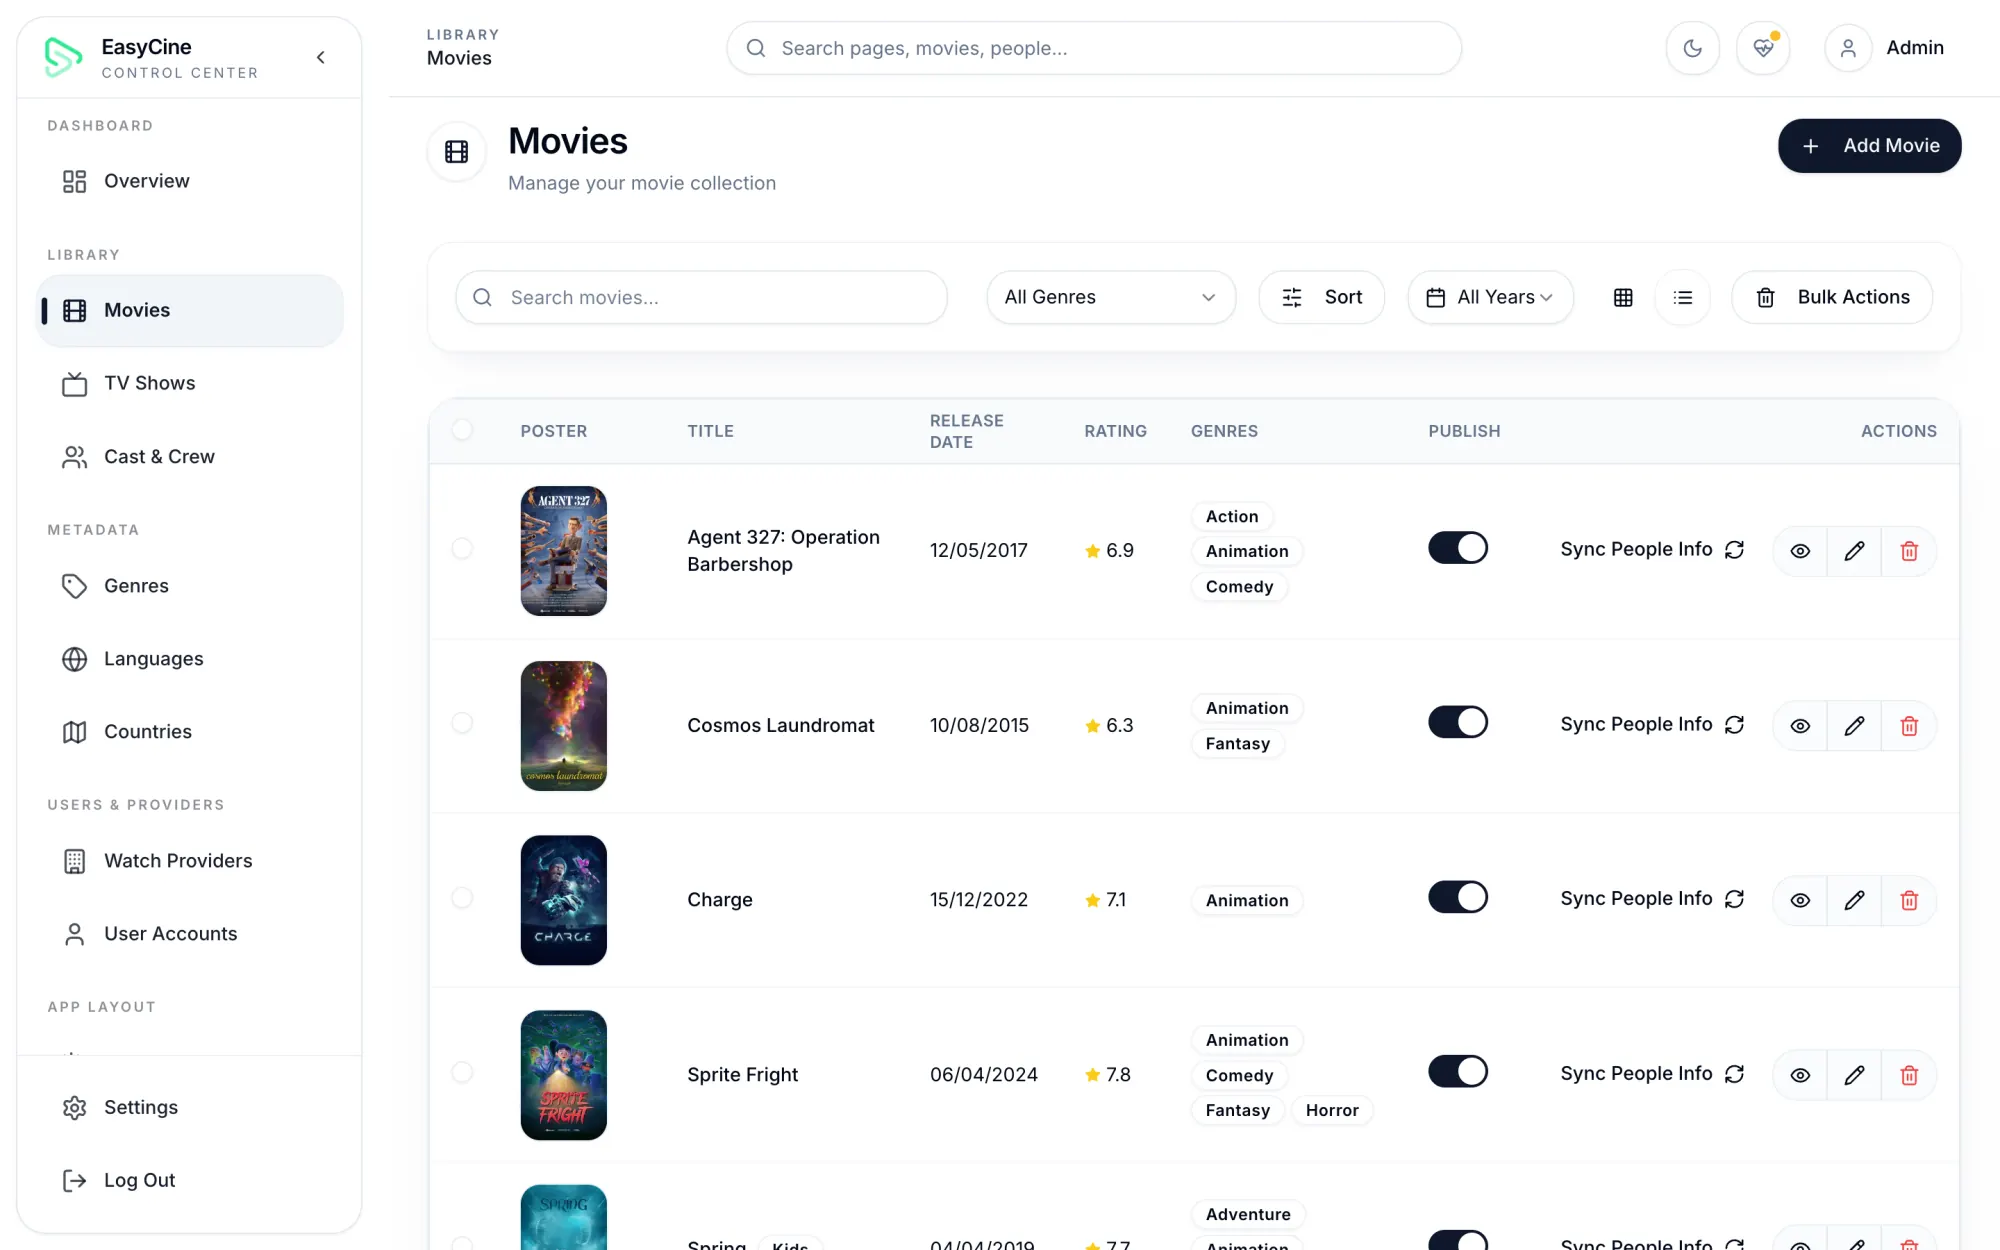Viewport: 2000px width, 1250px height.
Task: Select the Cosmos Laundromat row checkbox
Action: pyautogui.click(x=462, y=723)
